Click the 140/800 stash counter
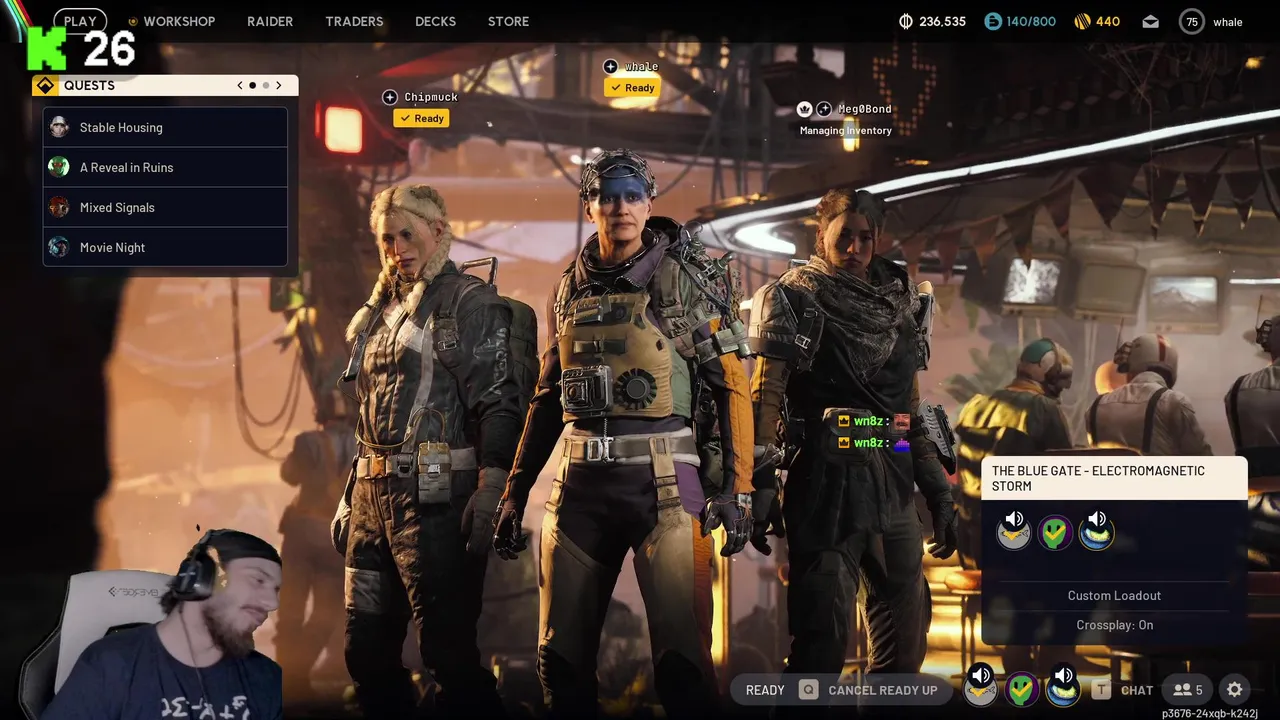Viewport: 1280px width, 720px height. click(x=1031, y=21)
